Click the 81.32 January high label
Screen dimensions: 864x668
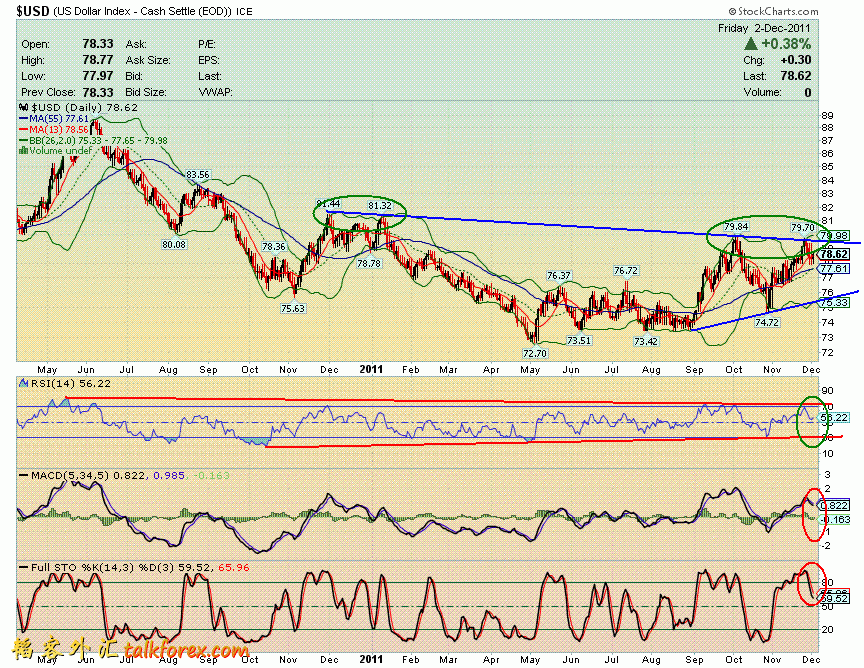click(380, 206)
